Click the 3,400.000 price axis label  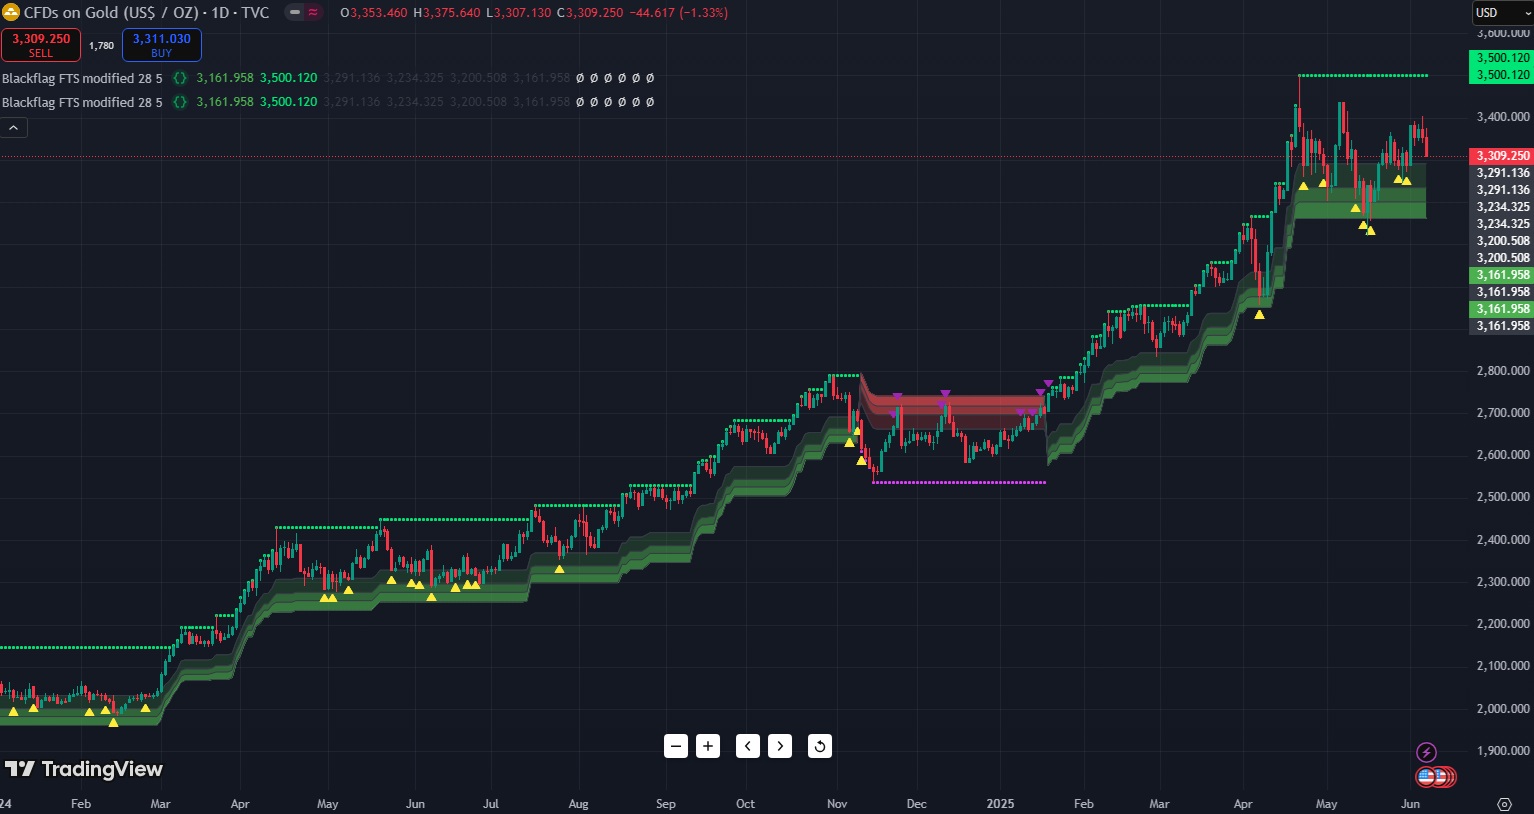1503,117
